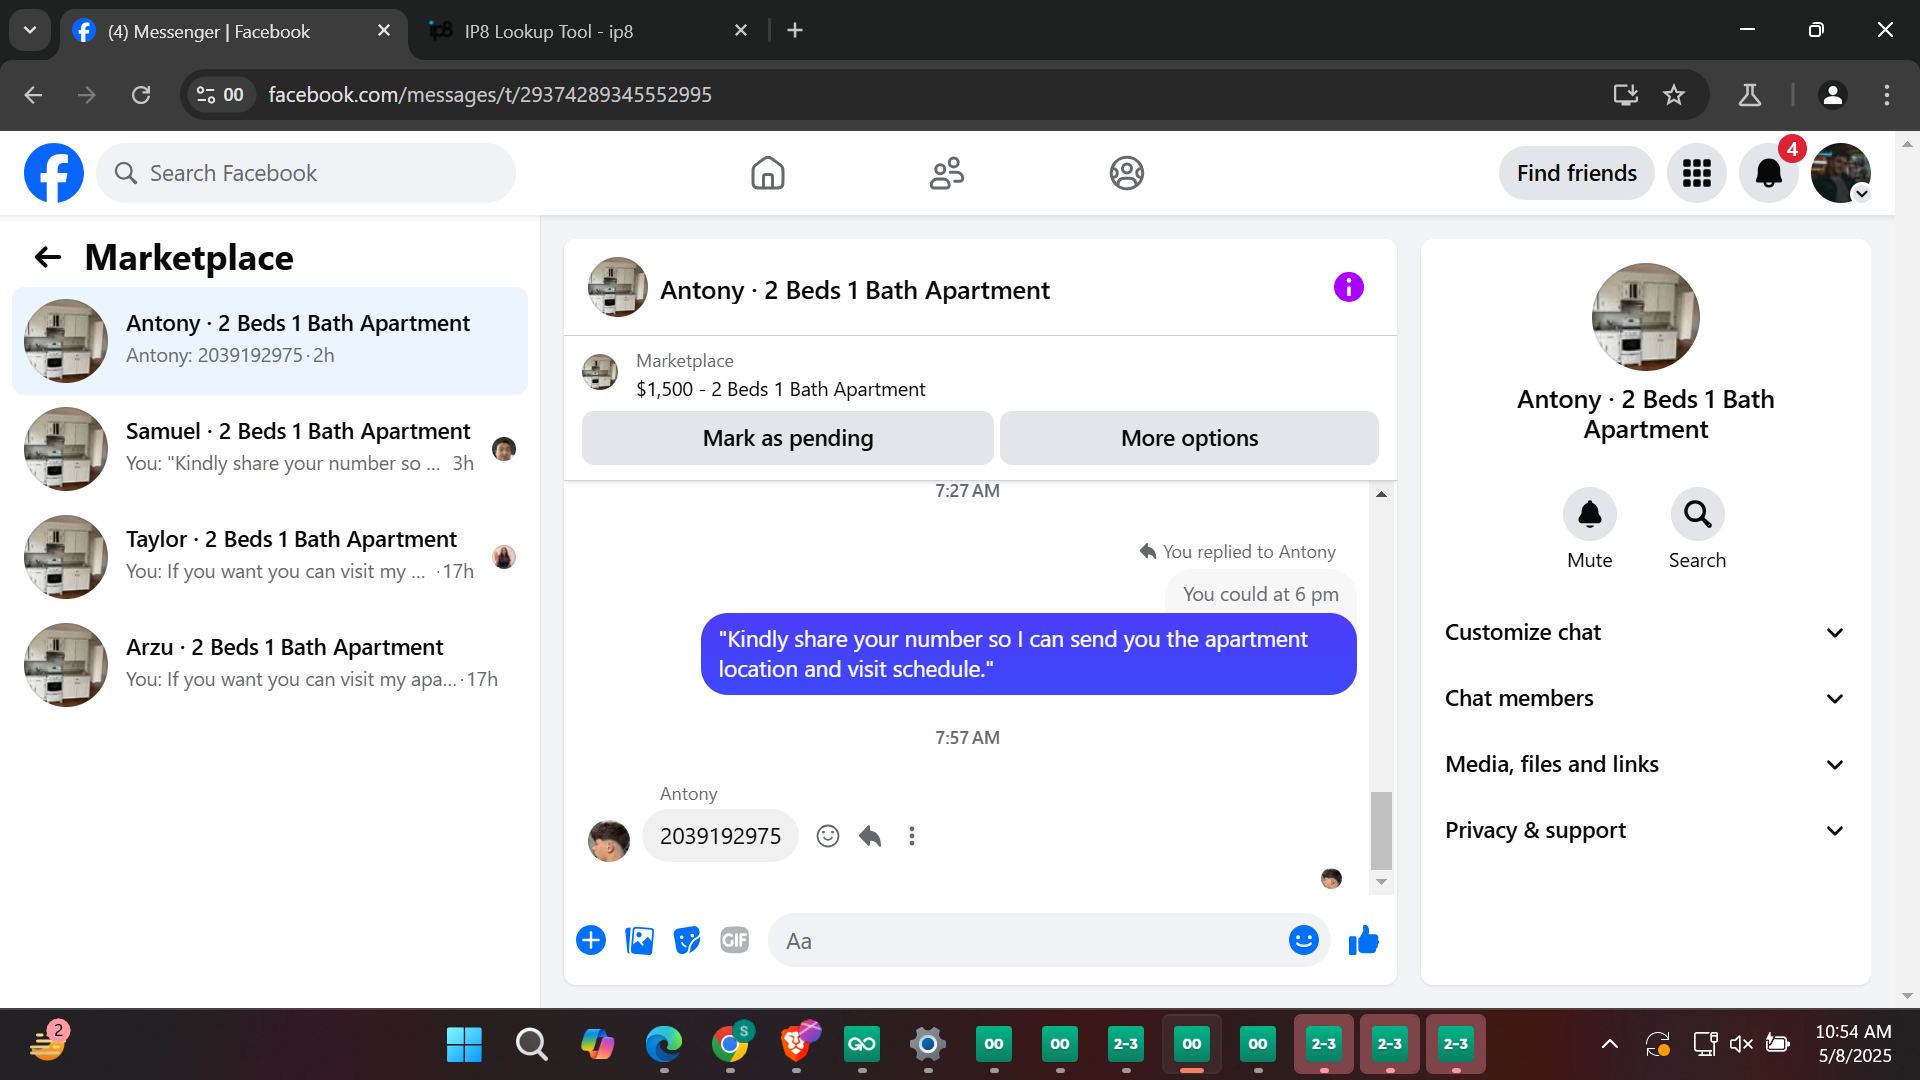Viewport: 1920px width, 1080px height.
Task: Expand the Customize chat section
Action: tap(1645, 632)
